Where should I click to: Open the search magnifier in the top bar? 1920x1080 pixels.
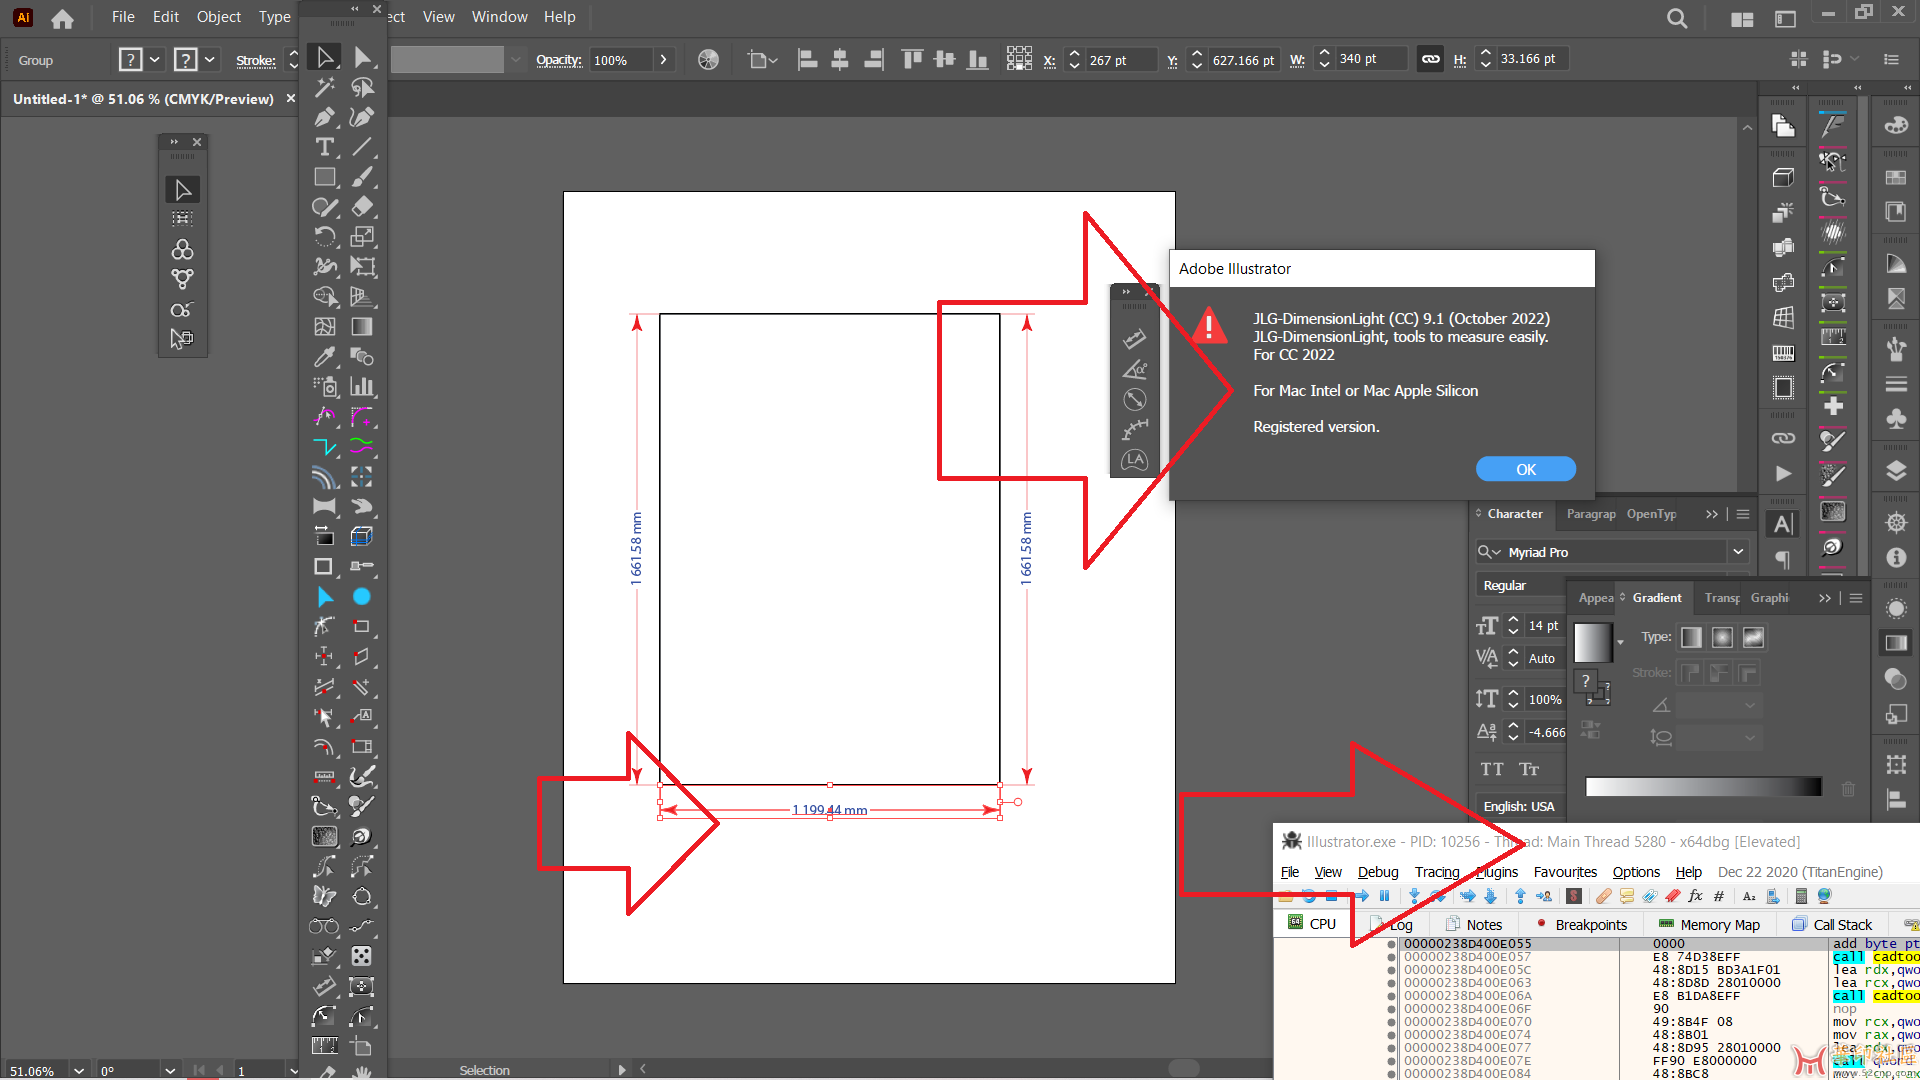tap(1677, 18)
